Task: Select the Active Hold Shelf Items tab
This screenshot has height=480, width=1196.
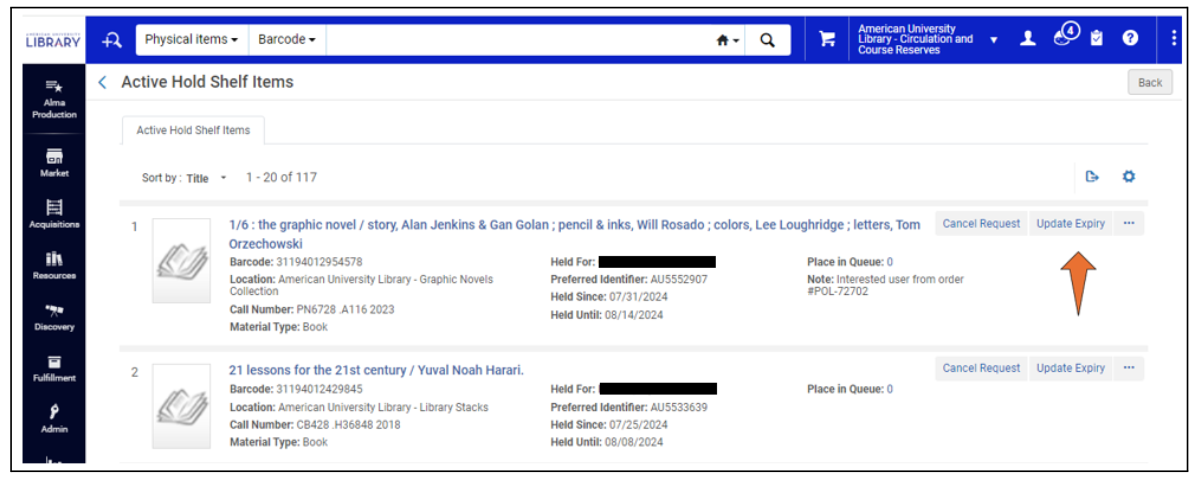Action: pyautogui.click(x=193, y=130)
